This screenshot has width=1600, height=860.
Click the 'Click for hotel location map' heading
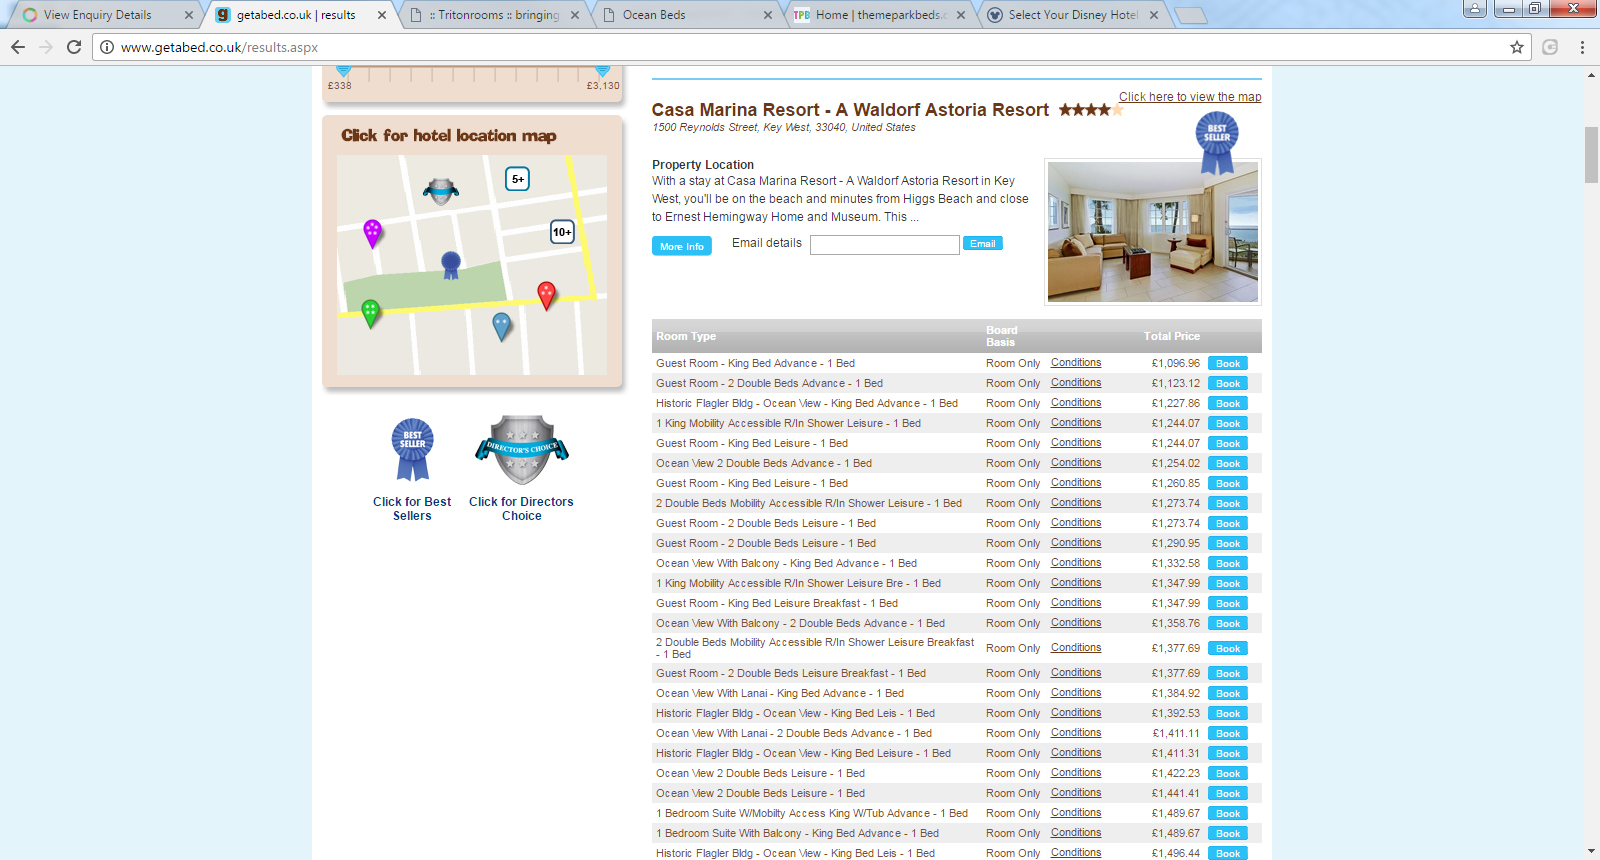[449, 136]
